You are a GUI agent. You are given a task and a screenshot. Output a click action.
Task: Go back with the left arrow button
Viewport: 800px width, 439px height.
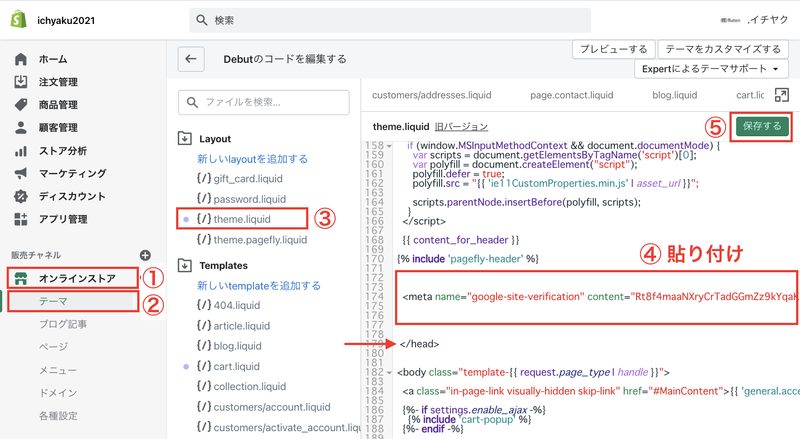tap(191, 59)
